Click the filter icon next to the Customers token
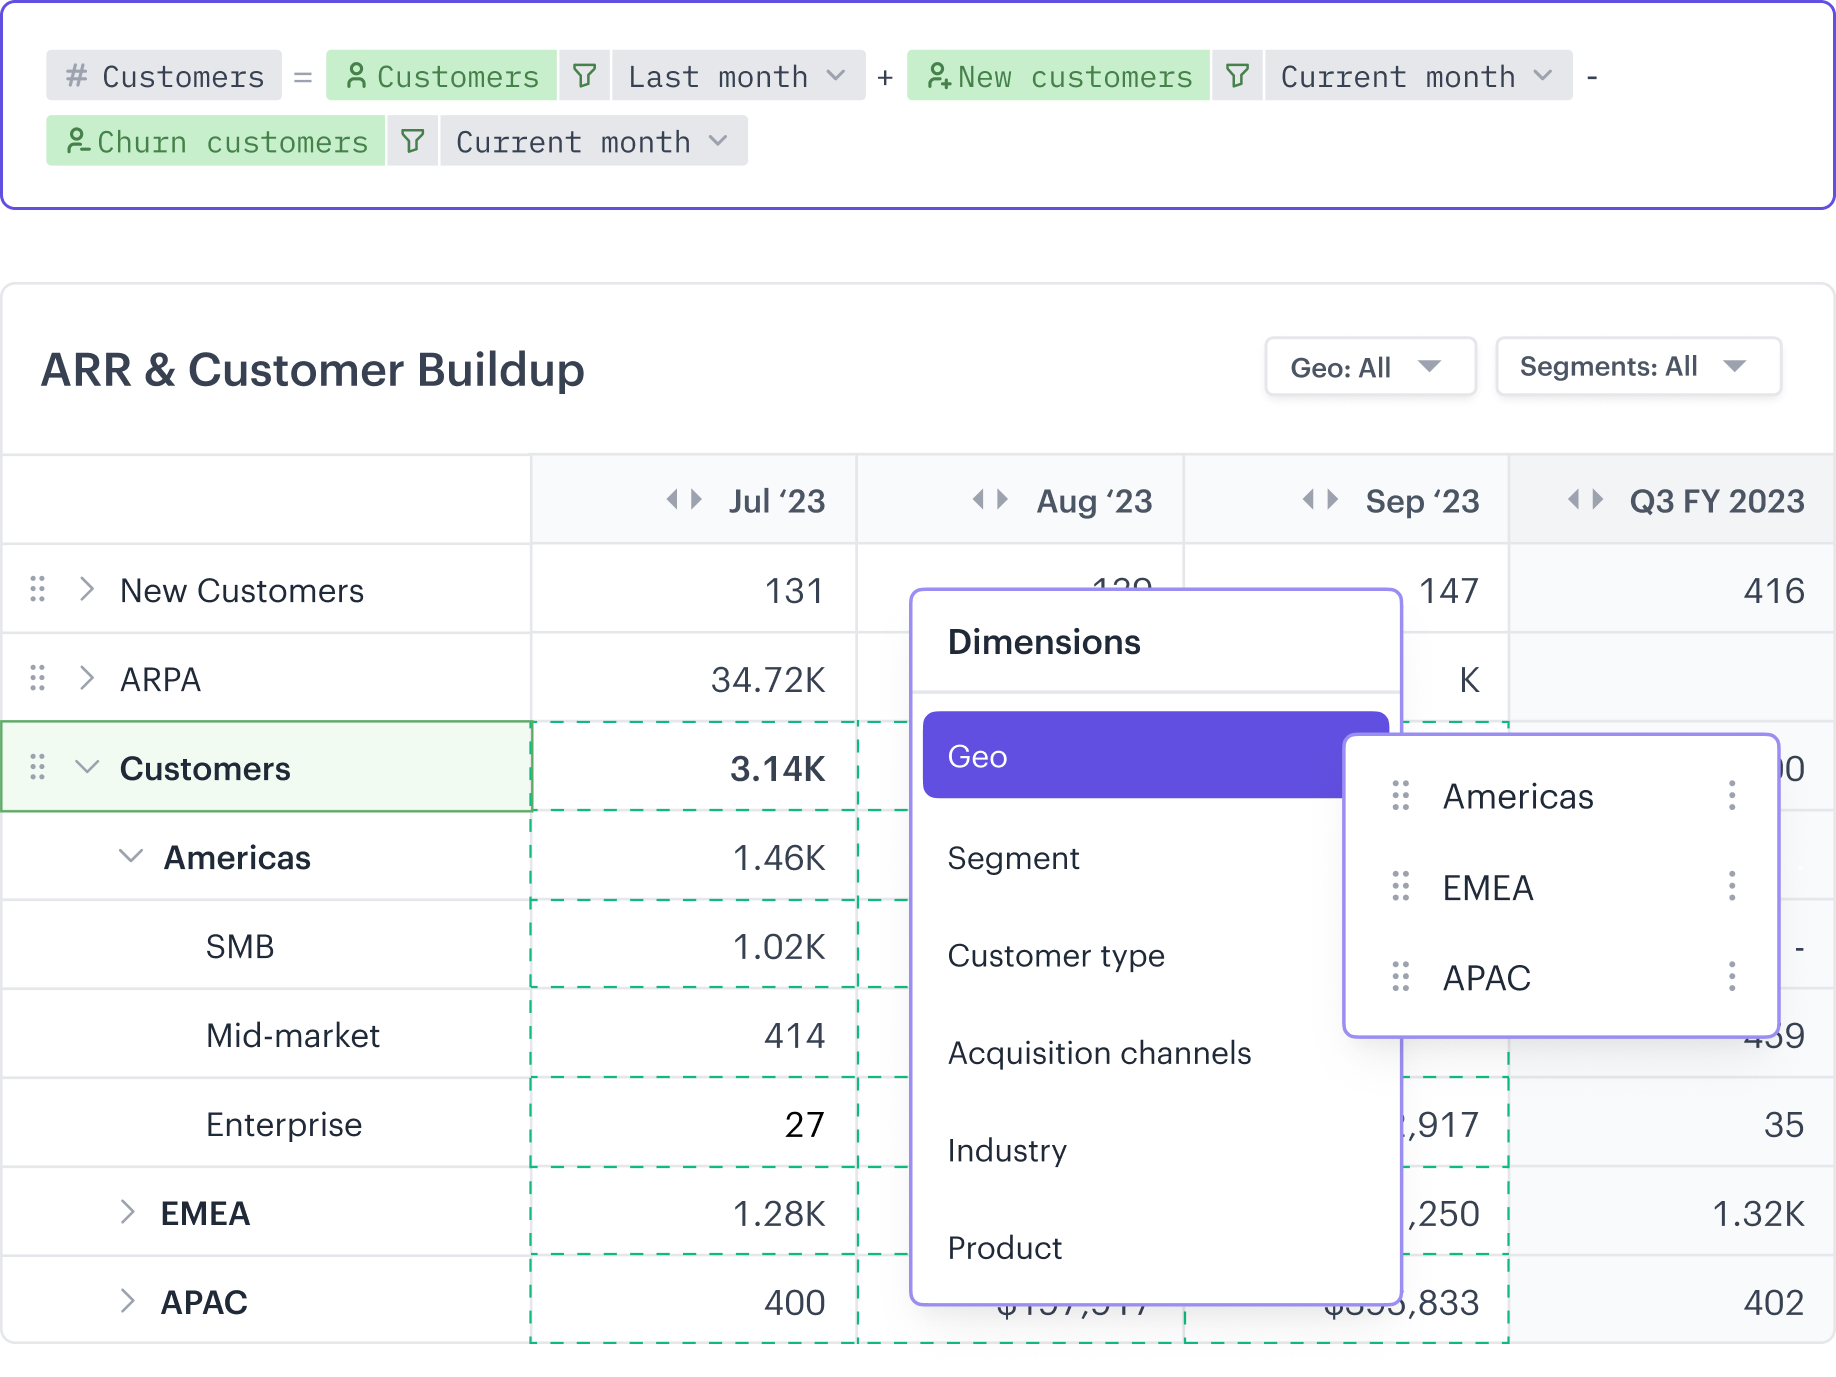Image resolution: width=1836 pixels, height=1377 pixels. coord(586,75)
